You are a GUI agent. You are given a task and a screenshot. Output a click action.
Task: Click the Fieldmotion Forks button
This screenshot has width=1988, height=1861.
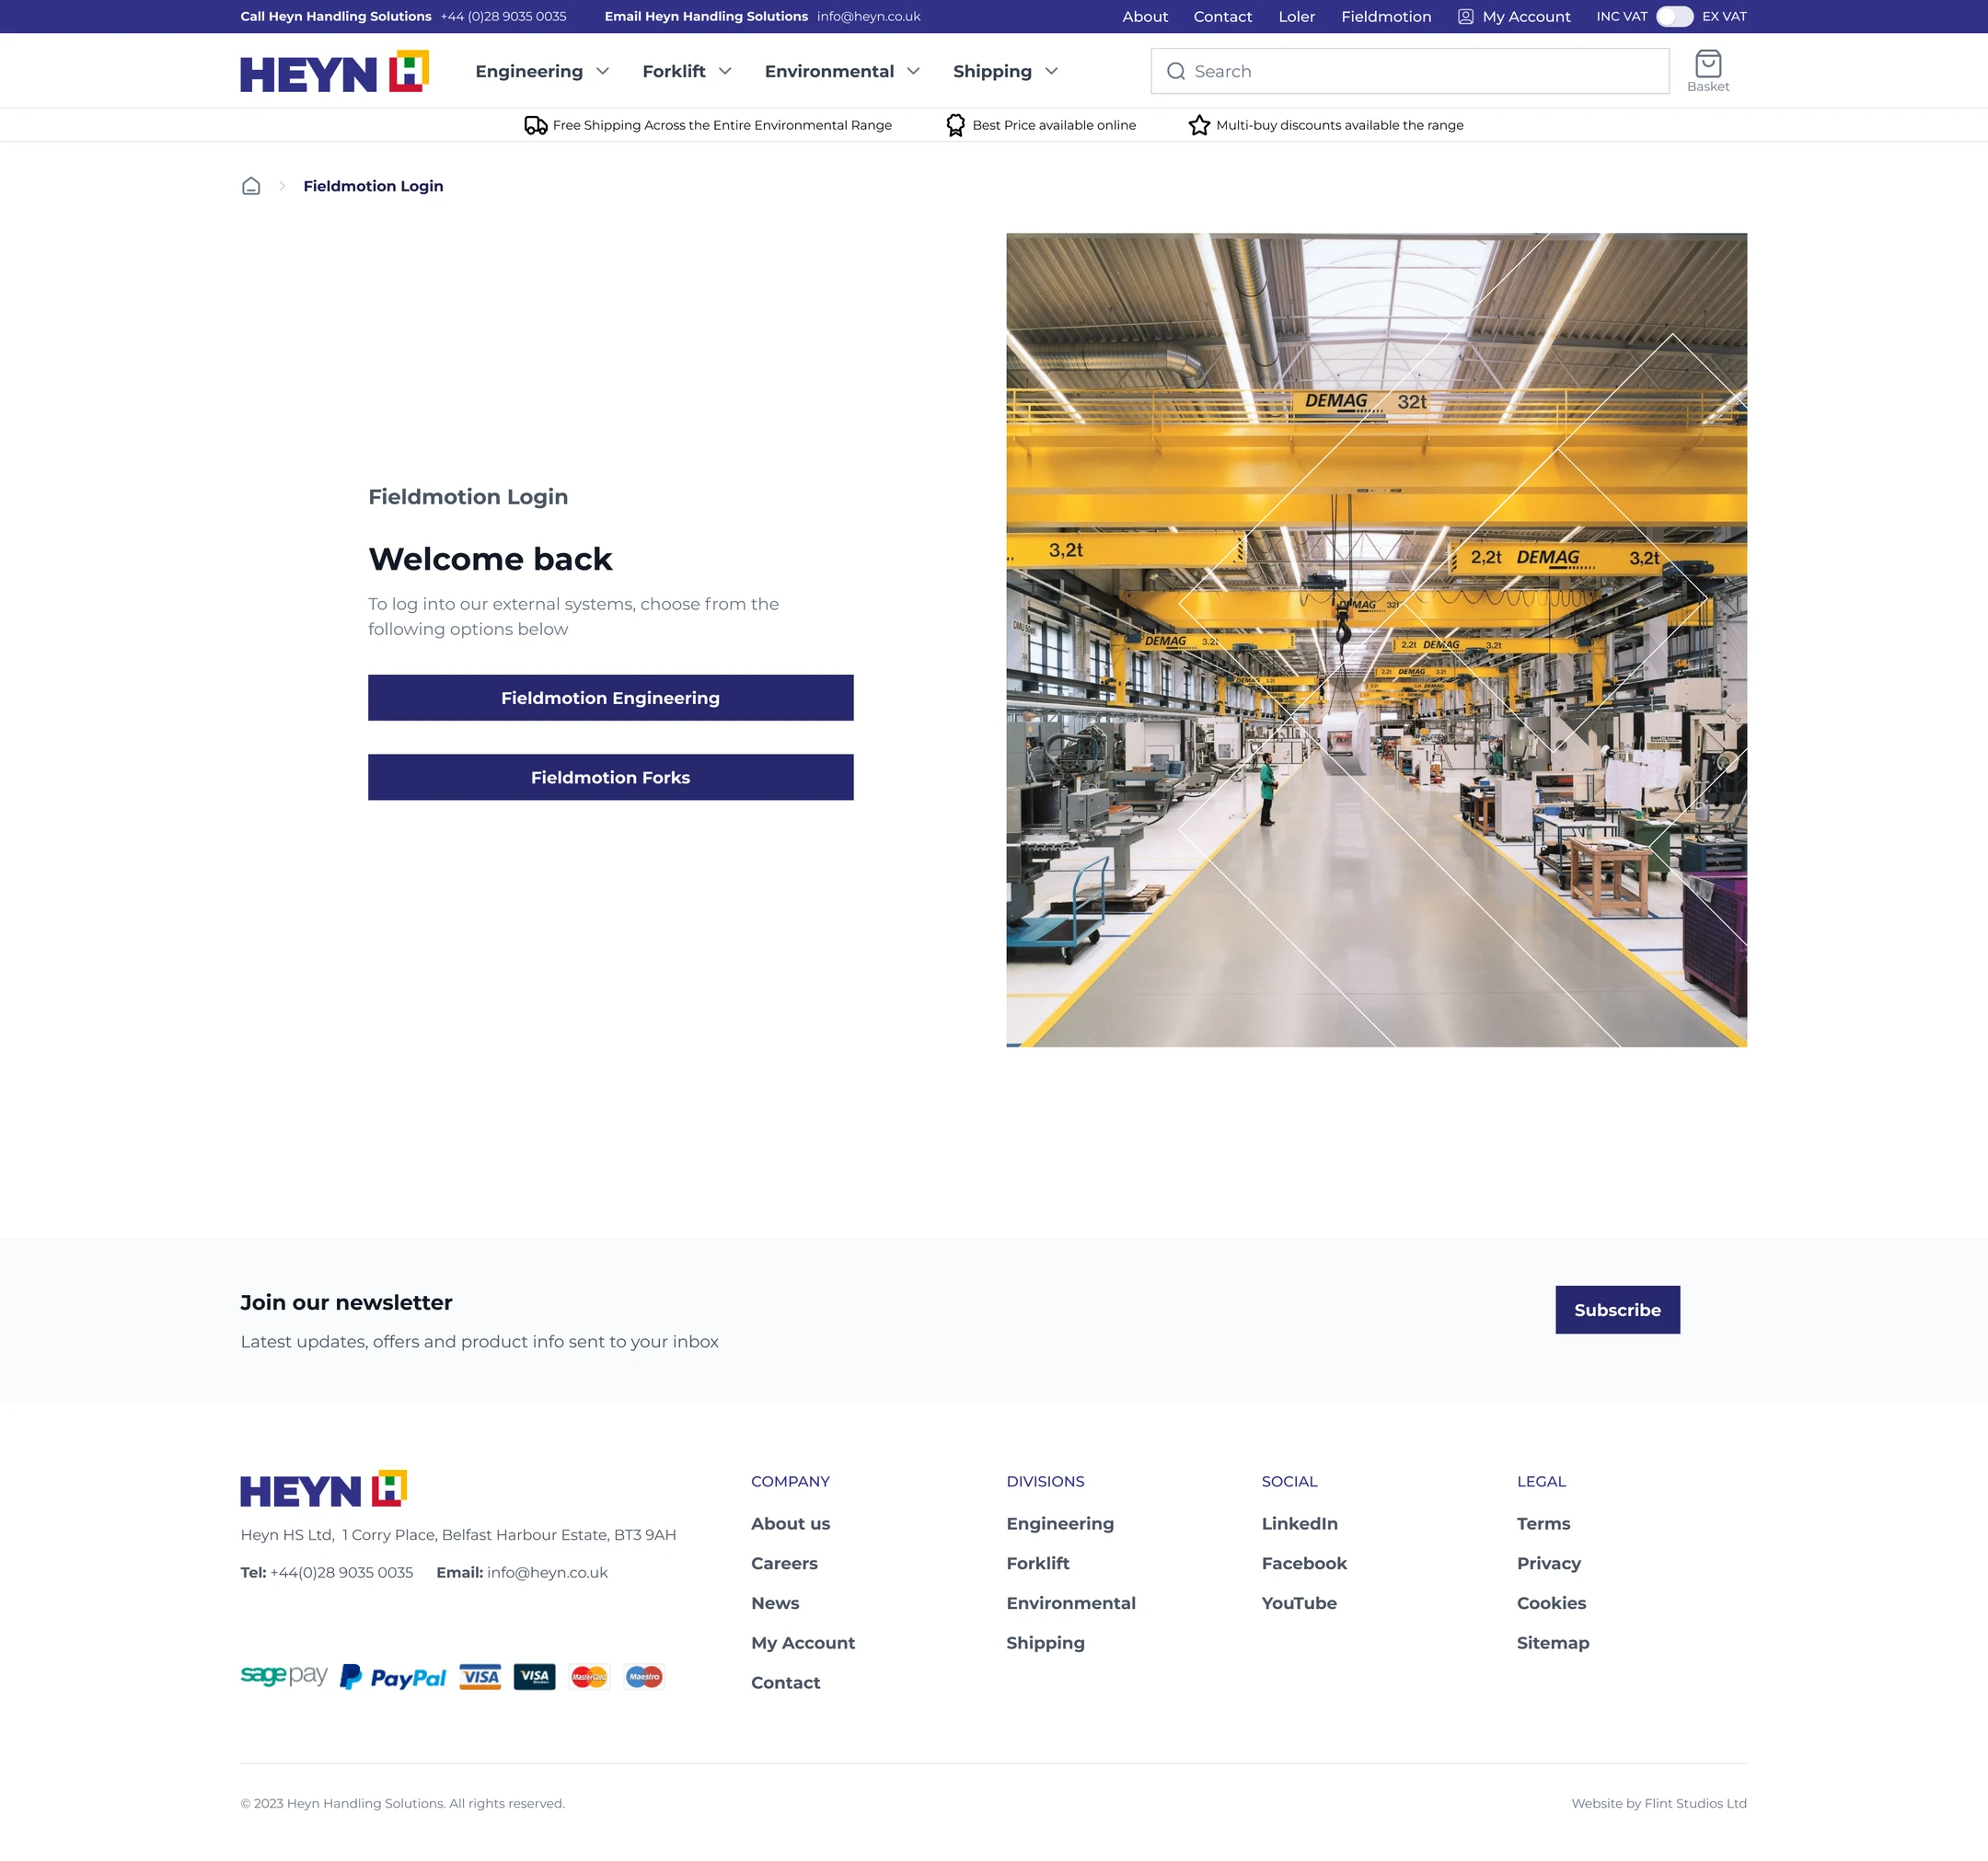point(610,777)
